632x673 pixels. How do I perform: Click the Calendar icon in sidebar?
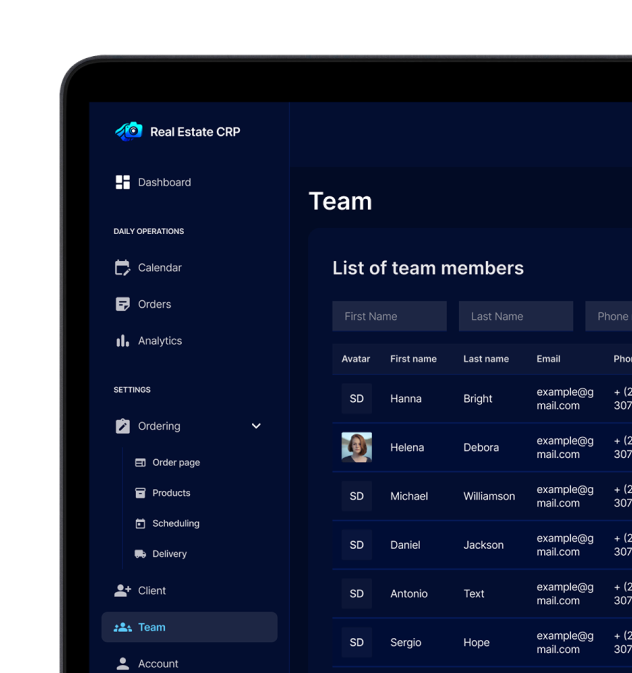click(x=122, y=267)
